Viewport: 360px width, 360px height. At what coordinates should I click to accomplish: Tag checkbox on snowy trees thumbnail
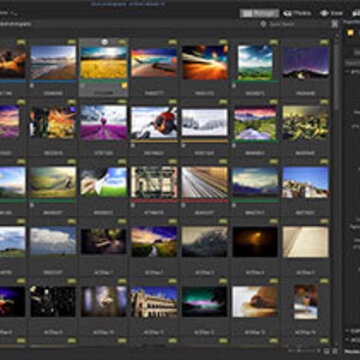click(x=184, y=145)
